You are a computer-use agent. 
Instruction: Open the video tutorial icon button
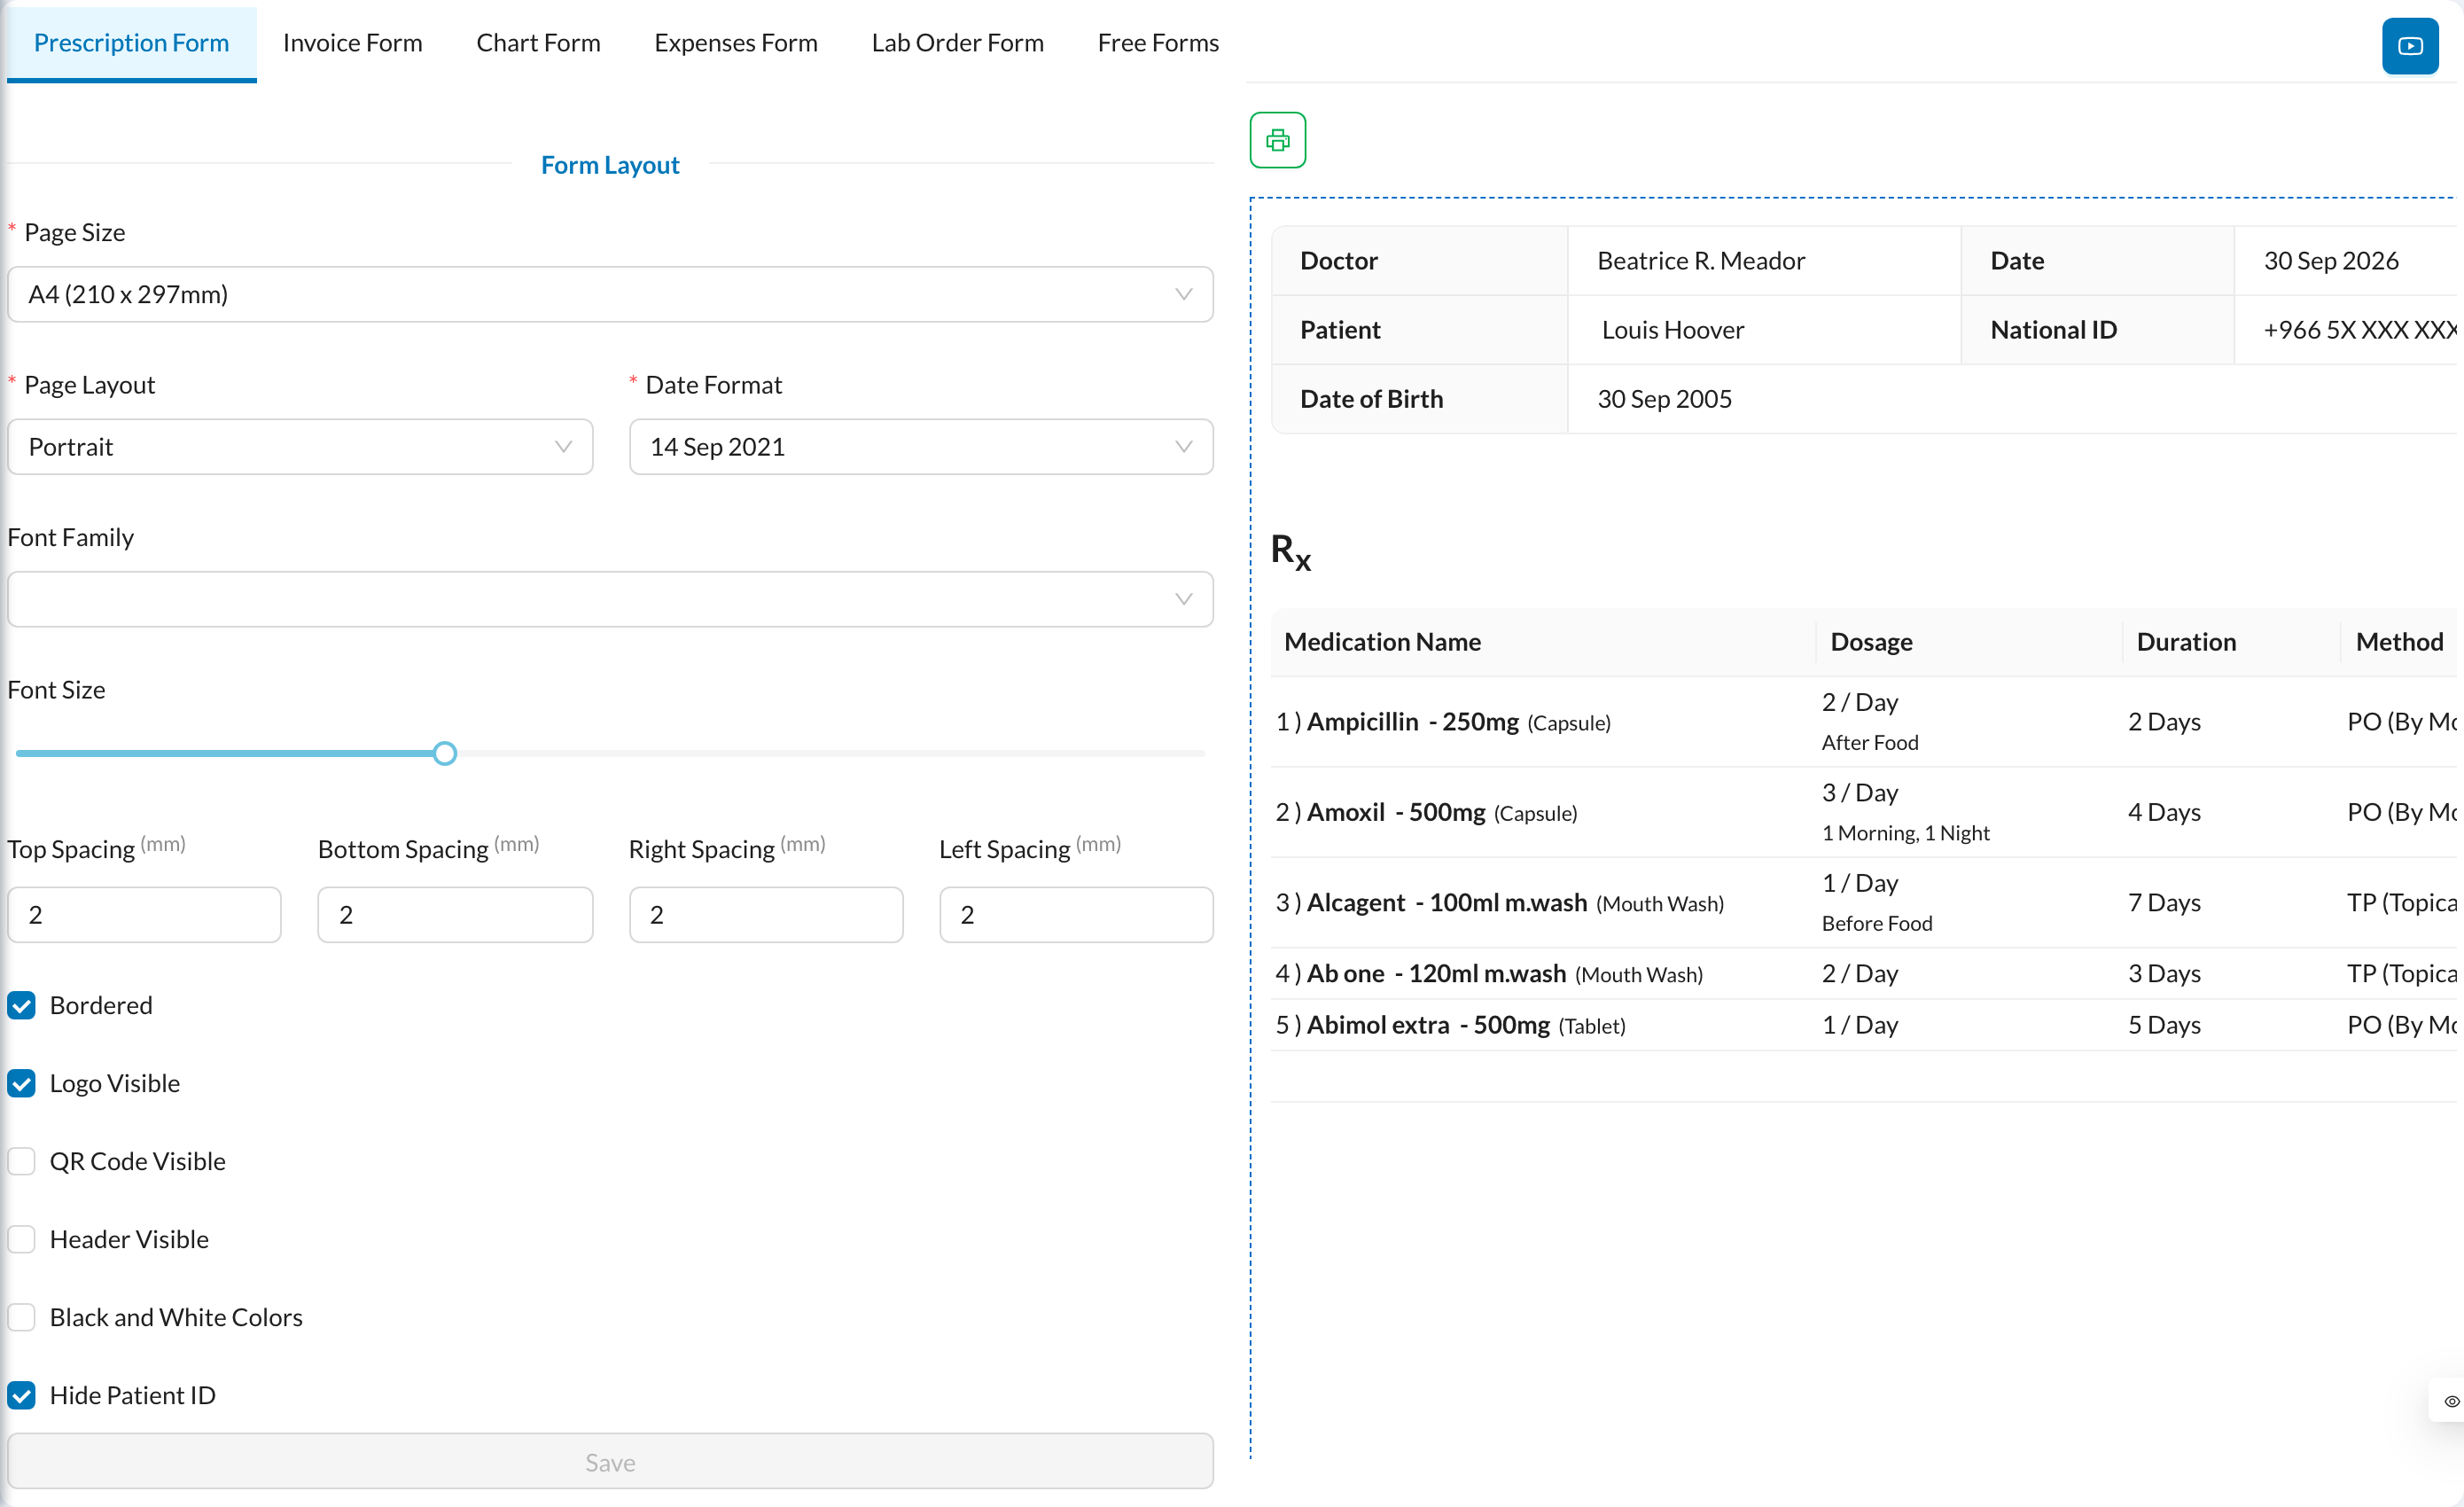(x=2409, y=46)
